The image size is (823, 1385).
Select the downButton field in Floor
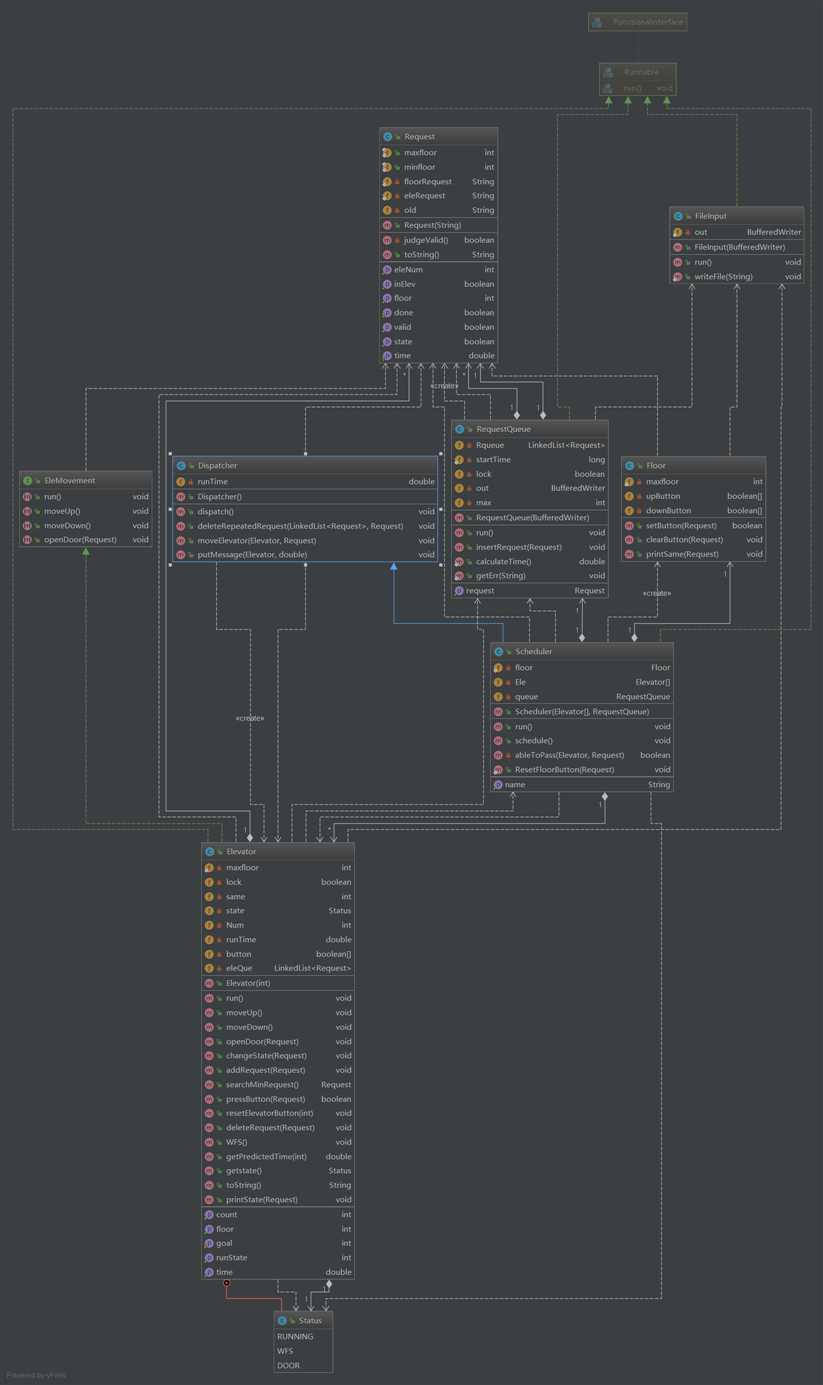693,511
